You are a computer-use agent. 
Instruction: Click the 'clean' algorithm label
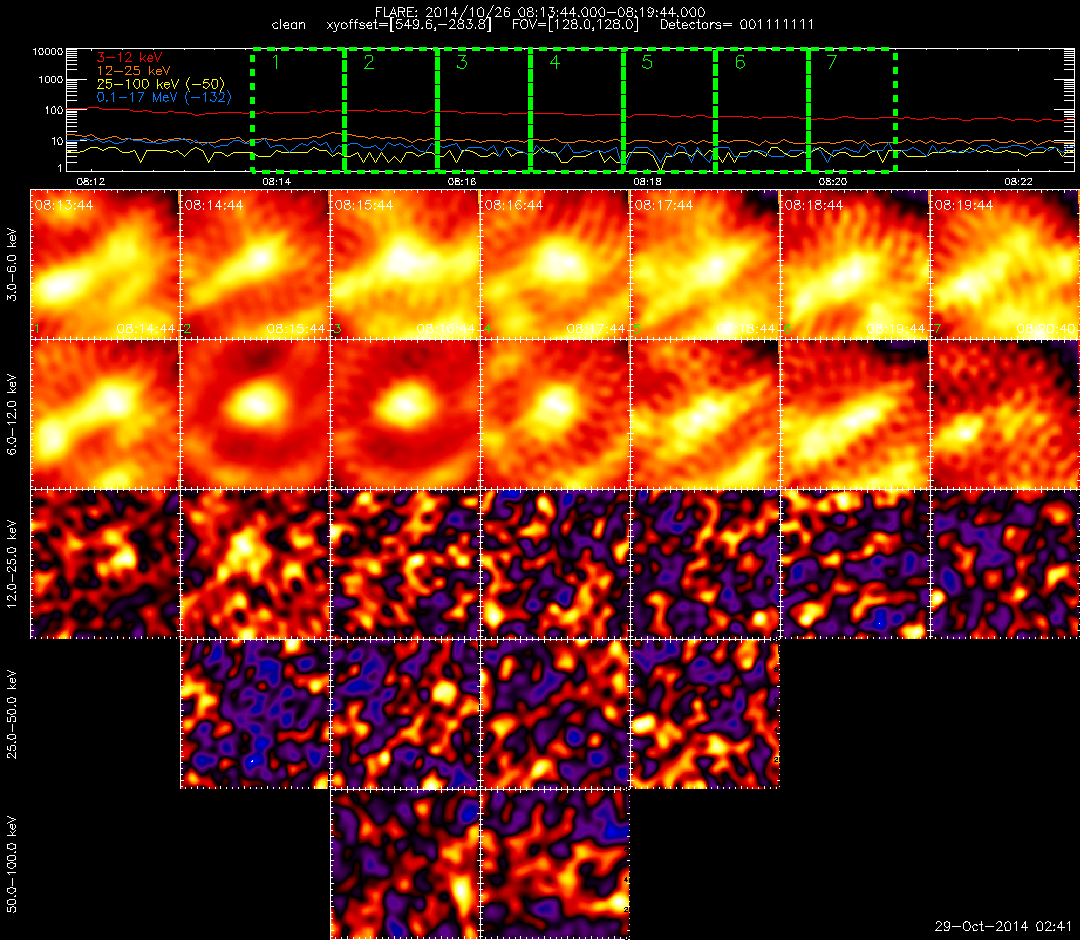point(289,25)
